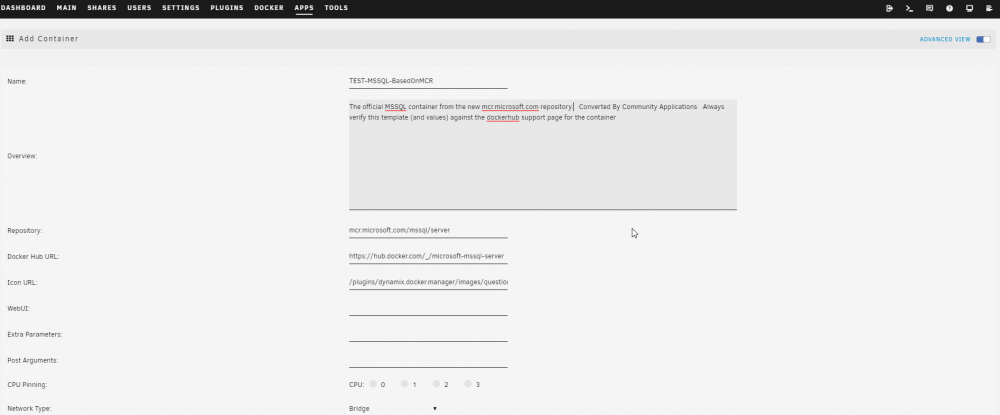The width and height of the screenshot is (1000, 415).
Task: Open the Shares menu tab
Action: point(102,8)
